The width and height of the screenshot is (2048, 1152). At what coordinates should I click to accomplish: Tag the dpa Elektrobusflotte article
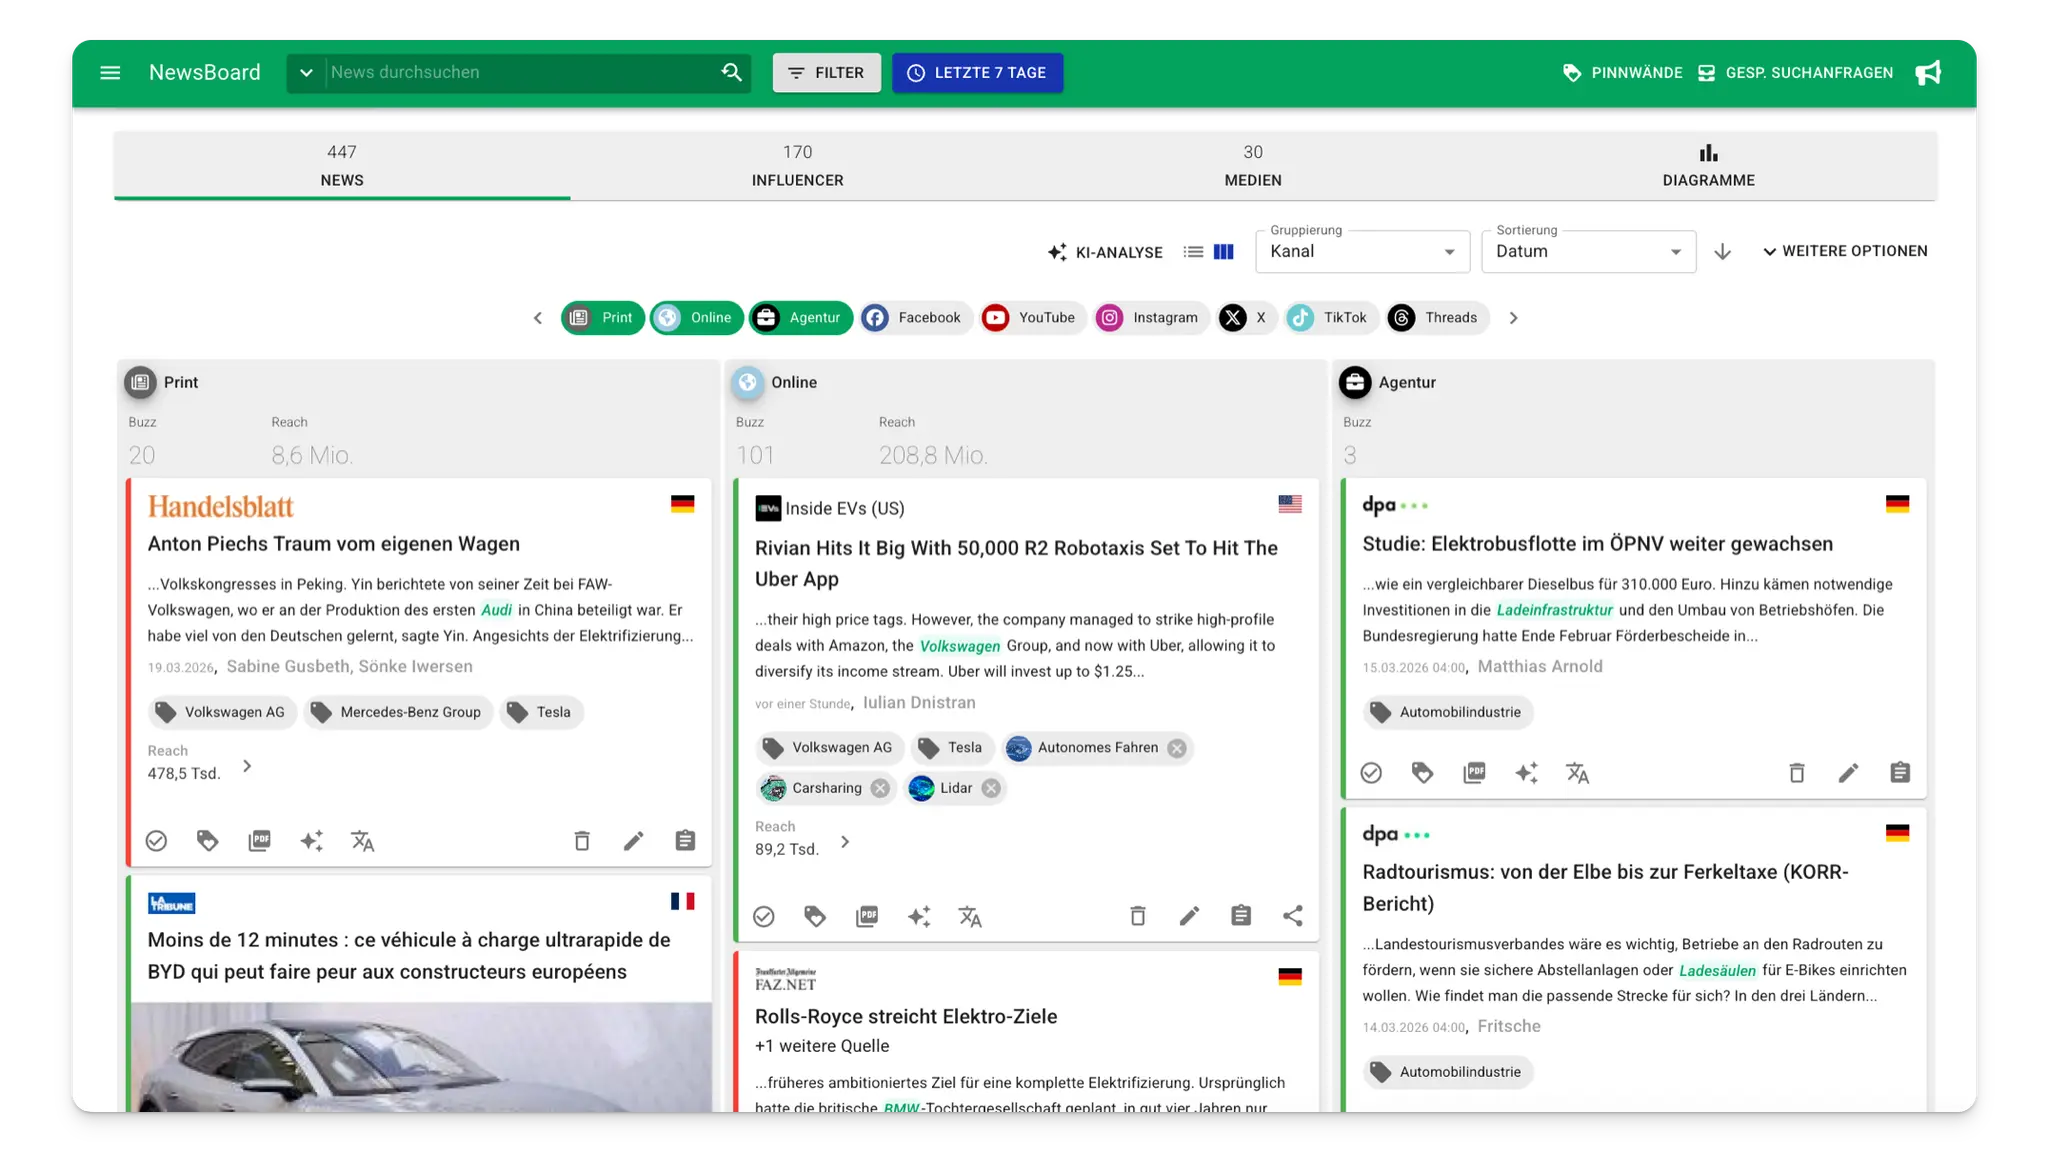pyautogui.click(x=1422, y=772)
